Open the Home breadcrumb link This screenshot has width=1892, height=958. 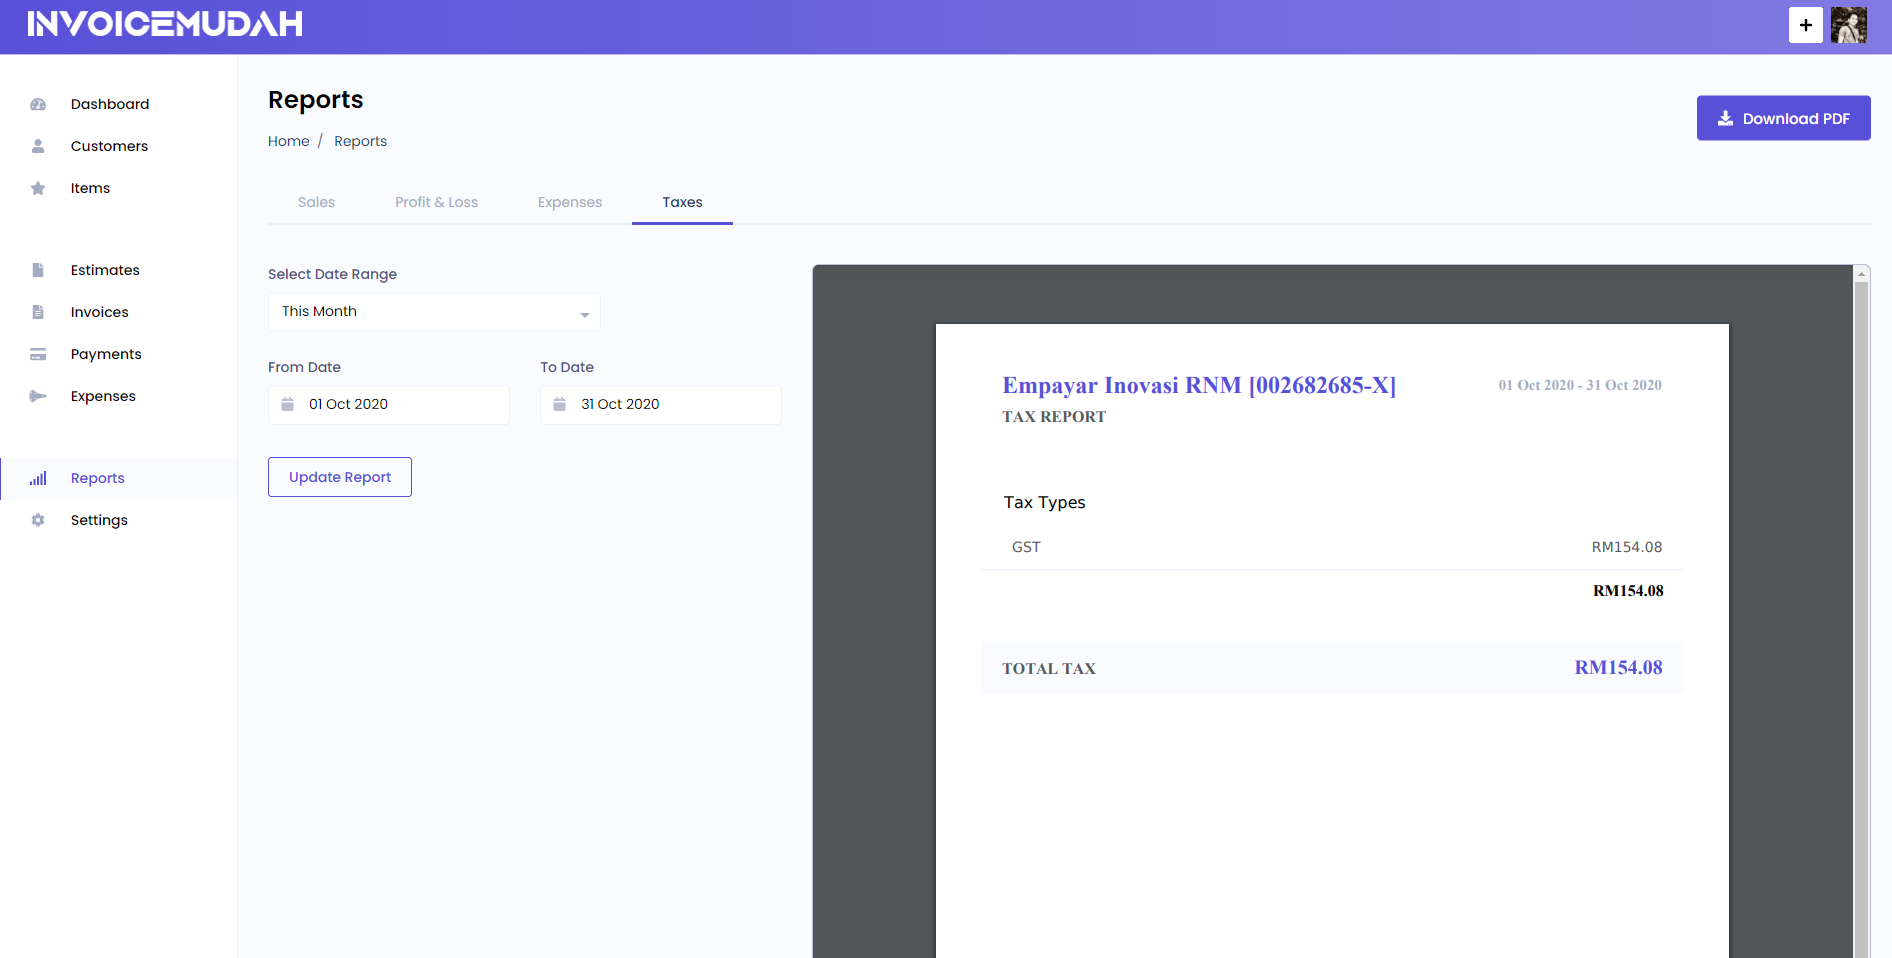[288, 141]
